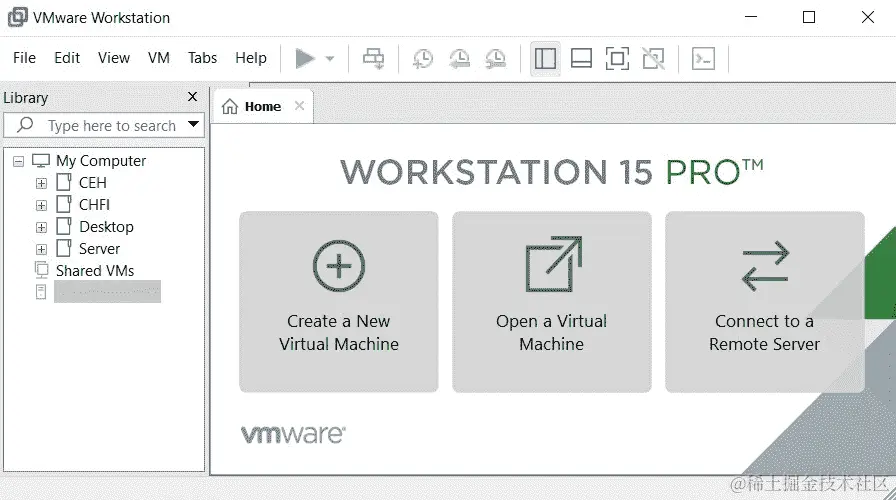
Task: Toggle the thumbnail bar view icon
Action: pyautogui.click(x=581, y=58)
